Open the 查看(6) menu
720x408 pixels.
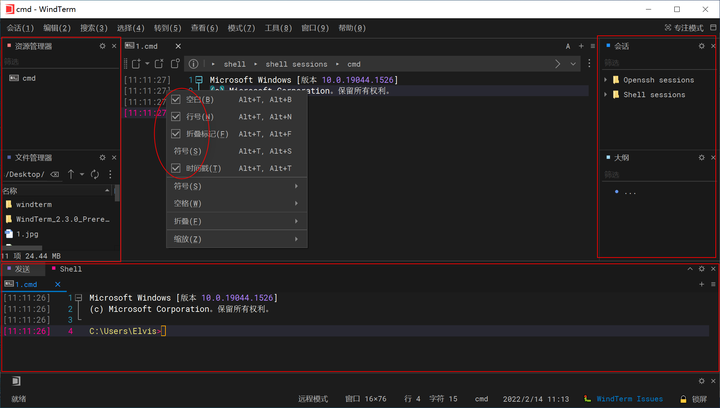click(204, 28)
